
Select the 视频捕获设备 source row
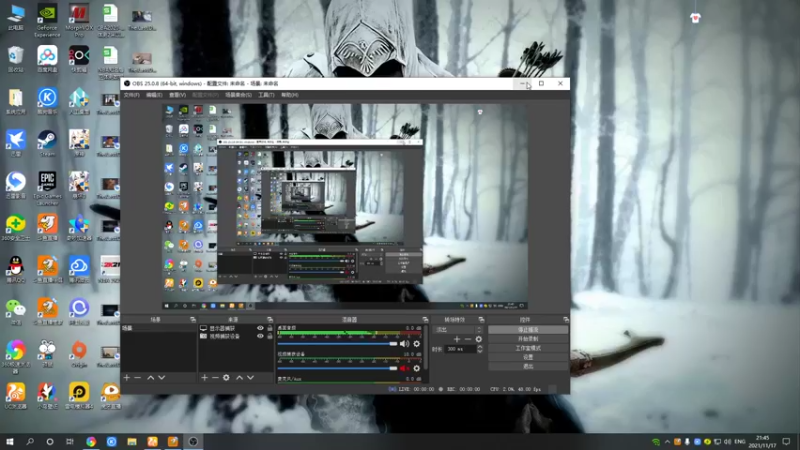coord(236,336)
